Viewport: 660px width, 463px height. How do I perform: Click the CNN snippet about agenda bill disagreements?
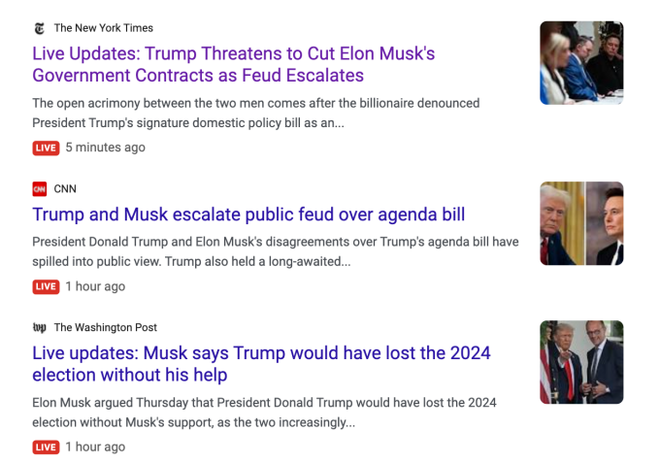coord(275,252)
